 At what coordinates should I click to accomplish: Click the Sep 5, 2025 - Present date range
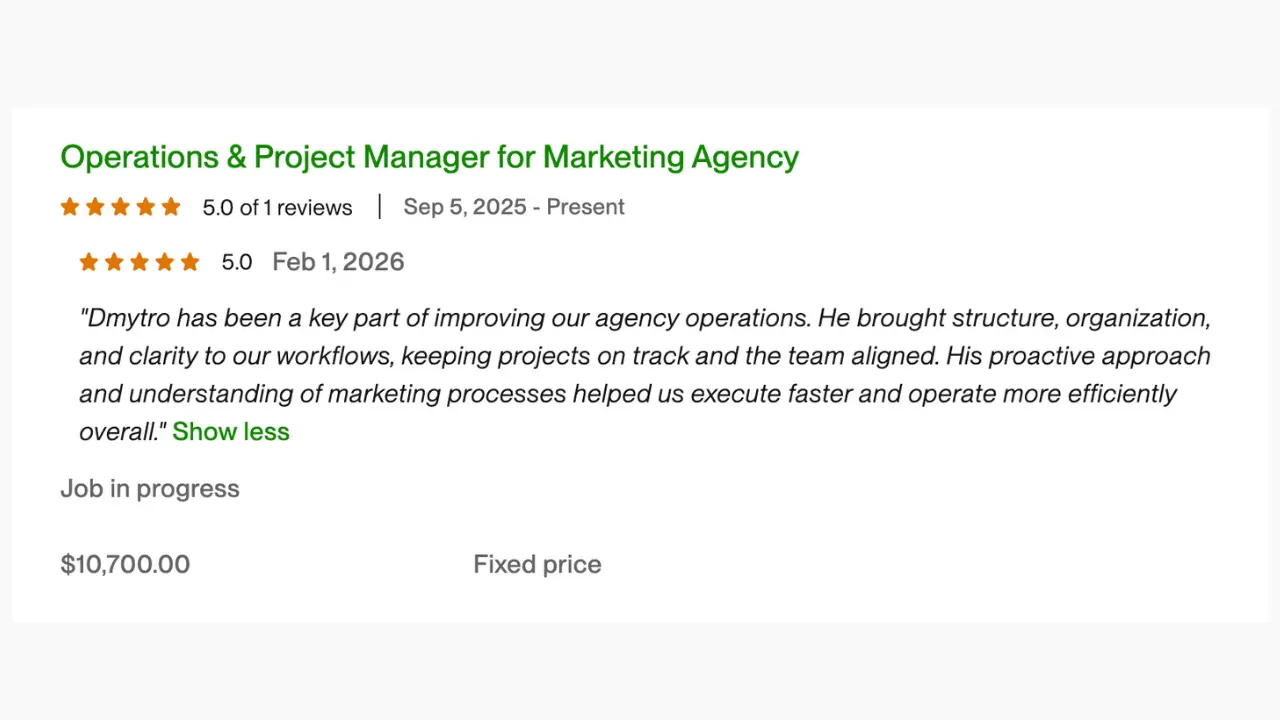pos(514,207)
